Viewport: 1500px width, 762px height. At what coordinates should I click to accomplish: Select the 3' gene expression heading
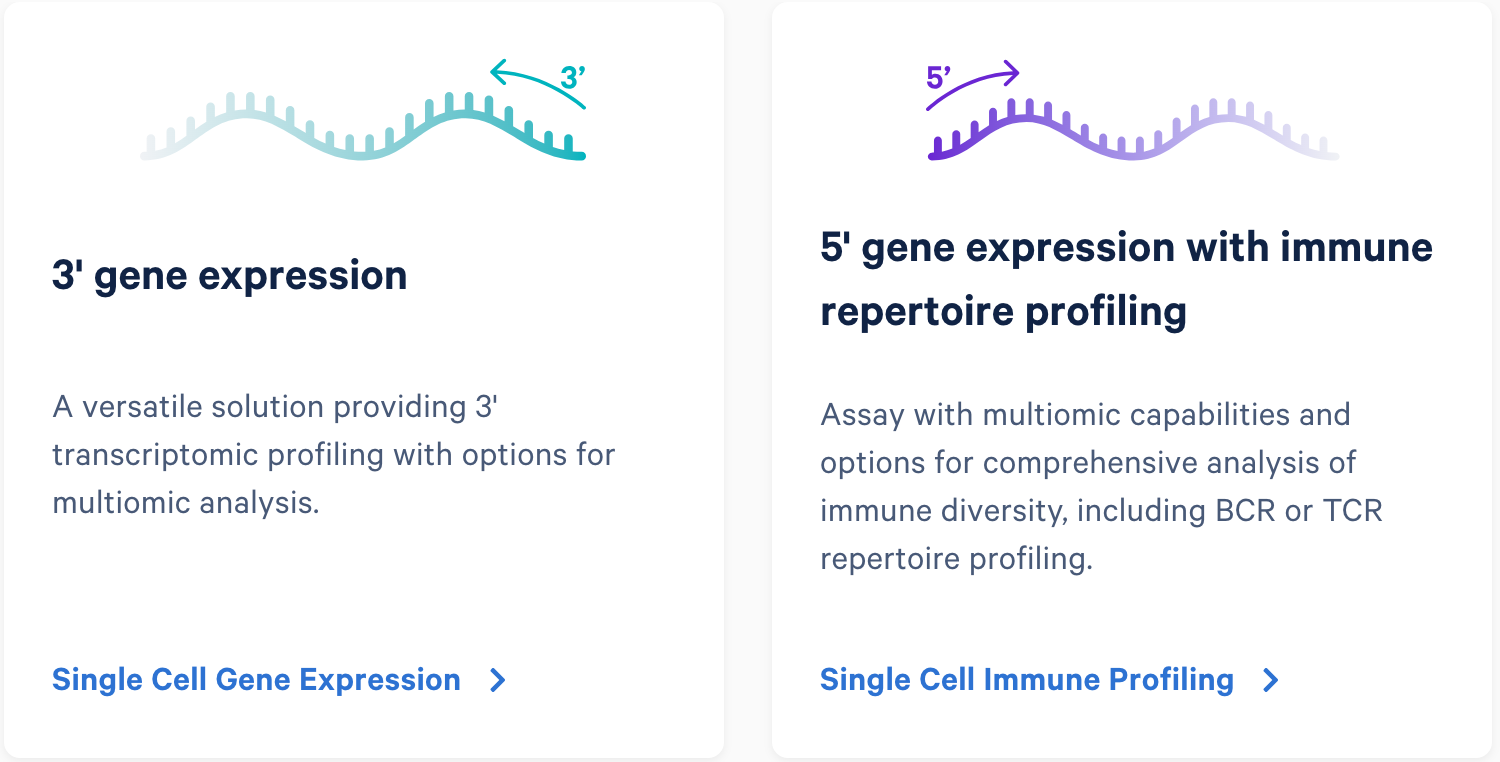230,274
